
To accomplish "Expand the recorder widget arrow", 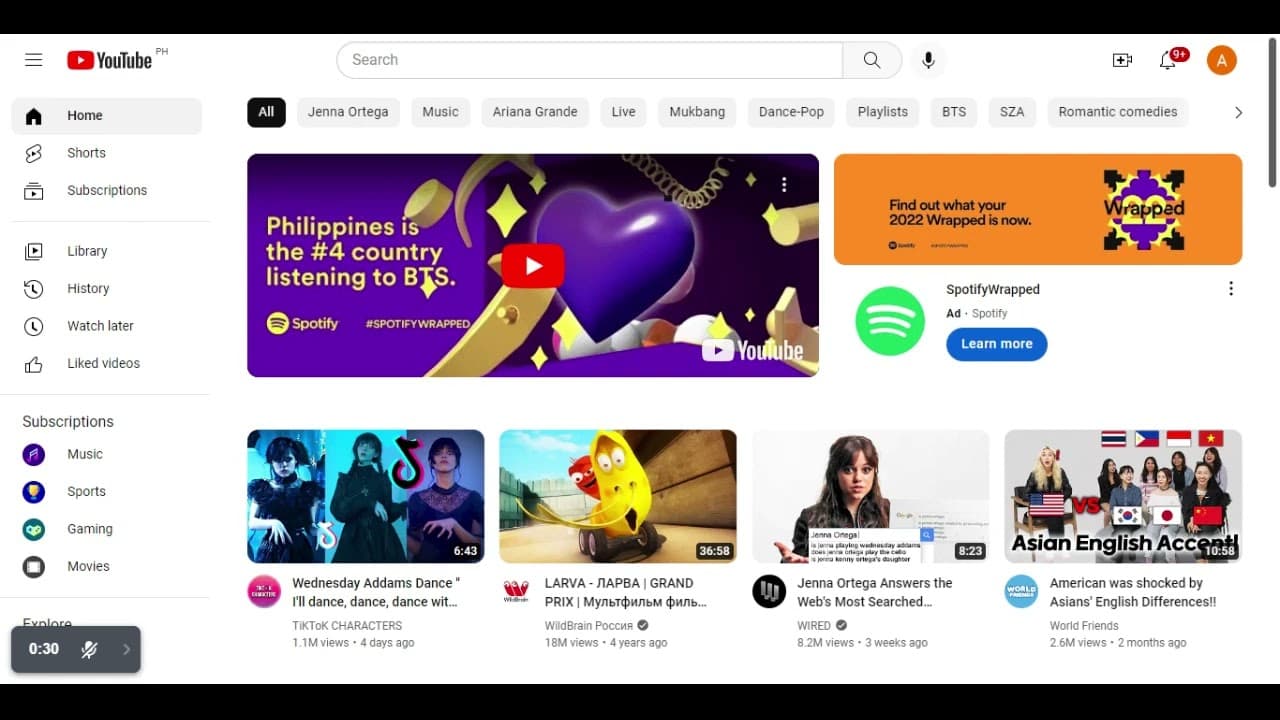I will [x=126, y=649].
